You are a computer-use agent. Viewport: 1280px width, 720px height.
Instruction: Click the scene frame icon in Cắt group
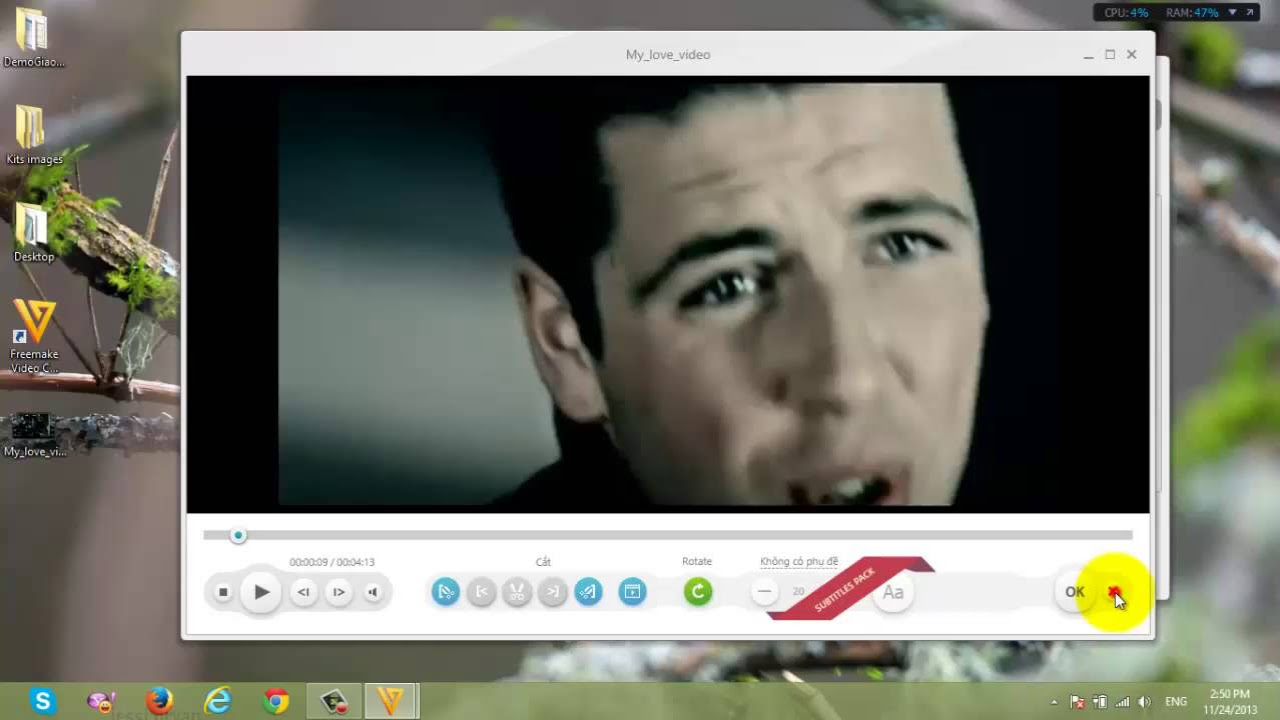click(x=632, y=592)
